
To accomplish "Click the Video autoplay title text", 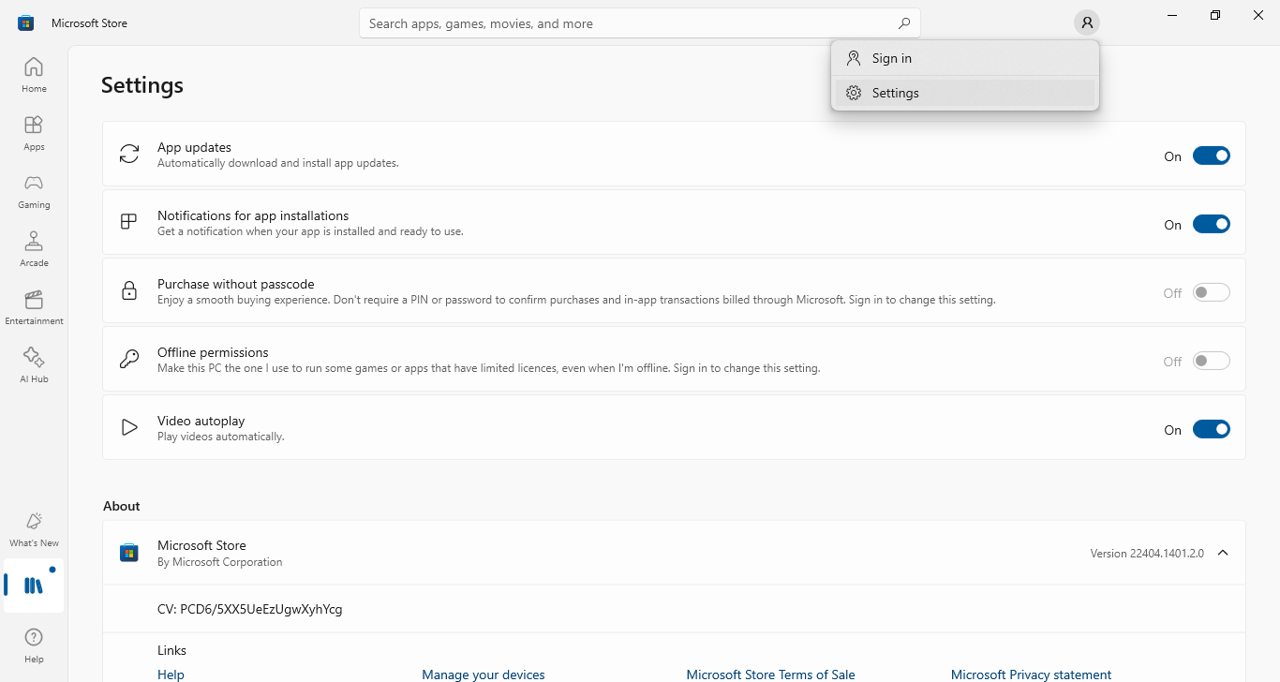I will 201,420.
